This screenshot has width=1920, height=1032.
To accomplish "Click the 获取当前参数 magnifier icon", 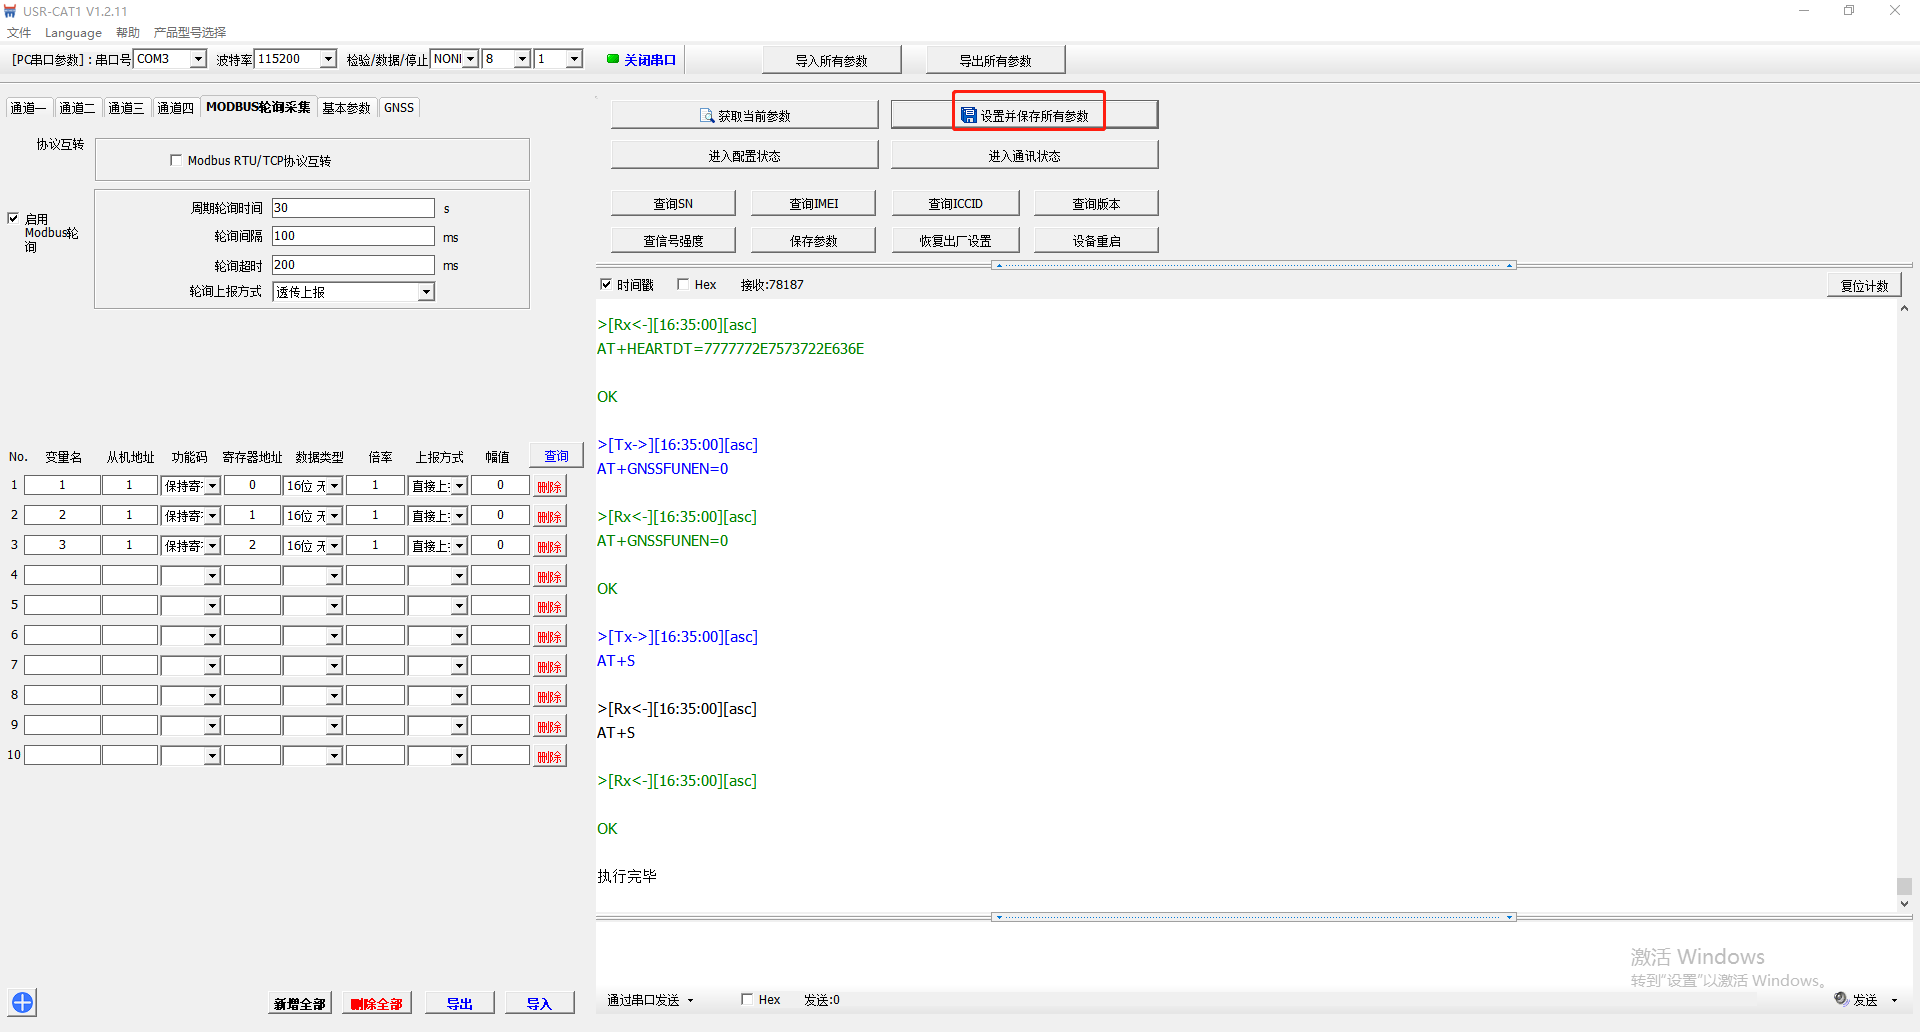I will click(706, 116).
